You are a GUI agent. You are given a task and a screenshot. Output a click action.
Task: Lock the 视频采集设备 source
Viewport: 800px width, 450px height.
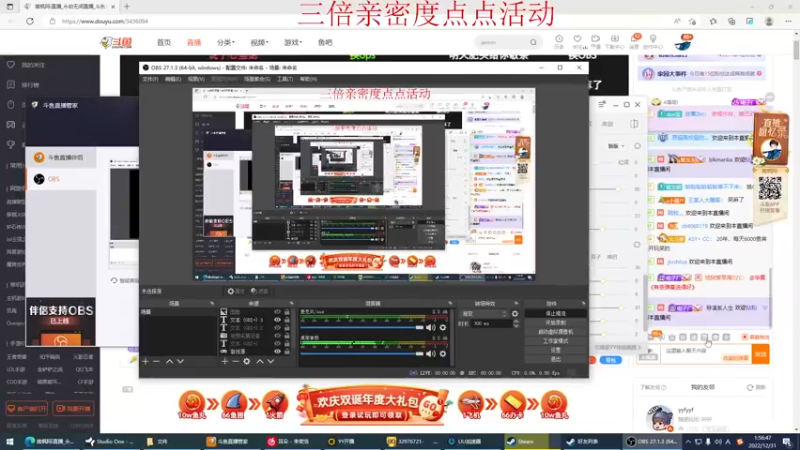click(x=287, y=336)
